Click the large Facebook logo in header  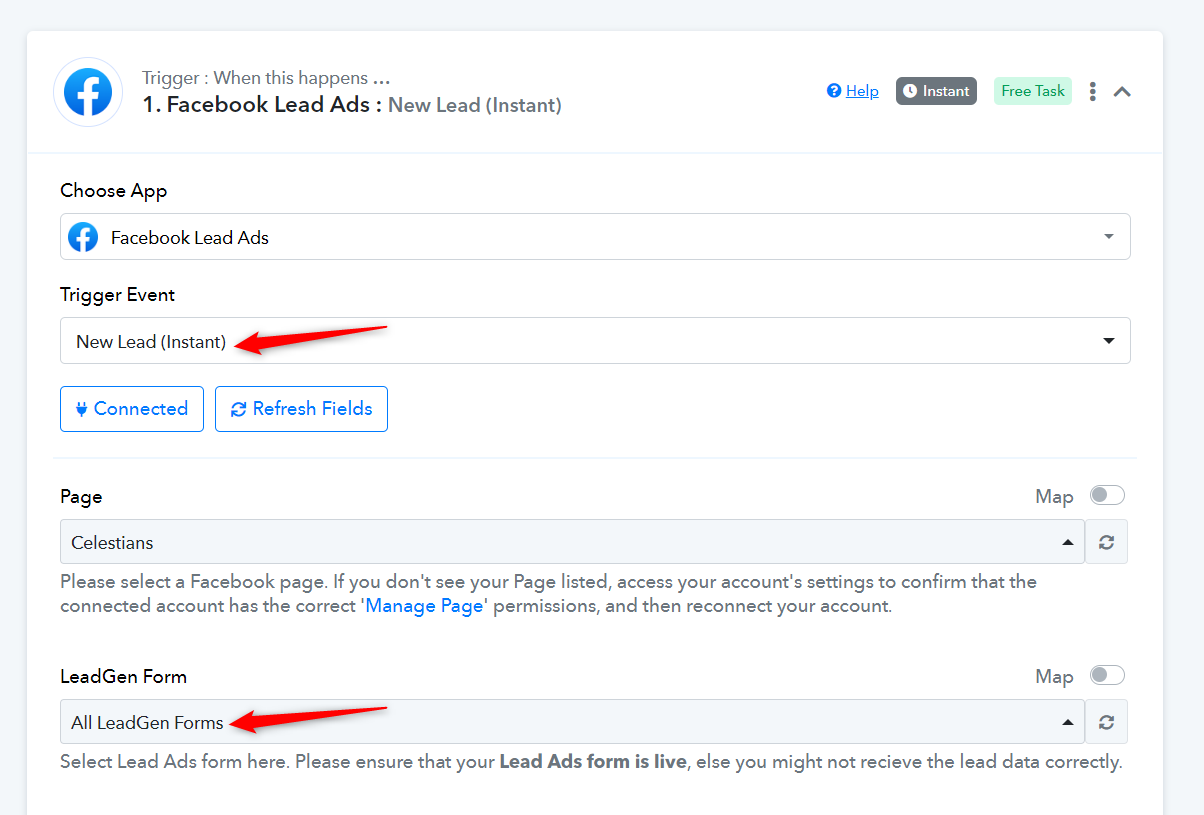pyautogui.click(x=88, y=92)
